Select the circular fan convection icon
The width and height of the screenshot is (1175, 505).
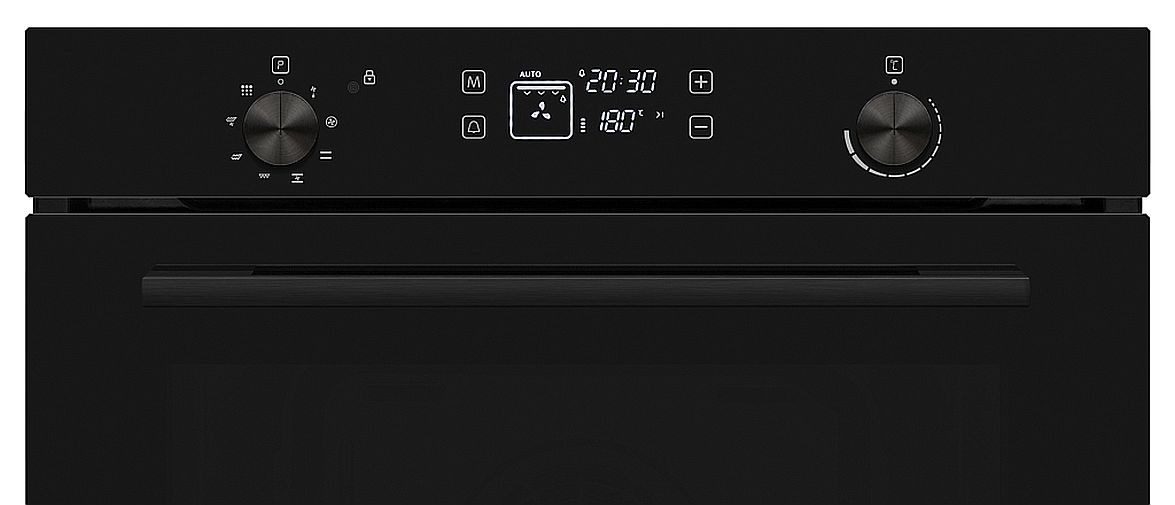[x=331, y=121]
